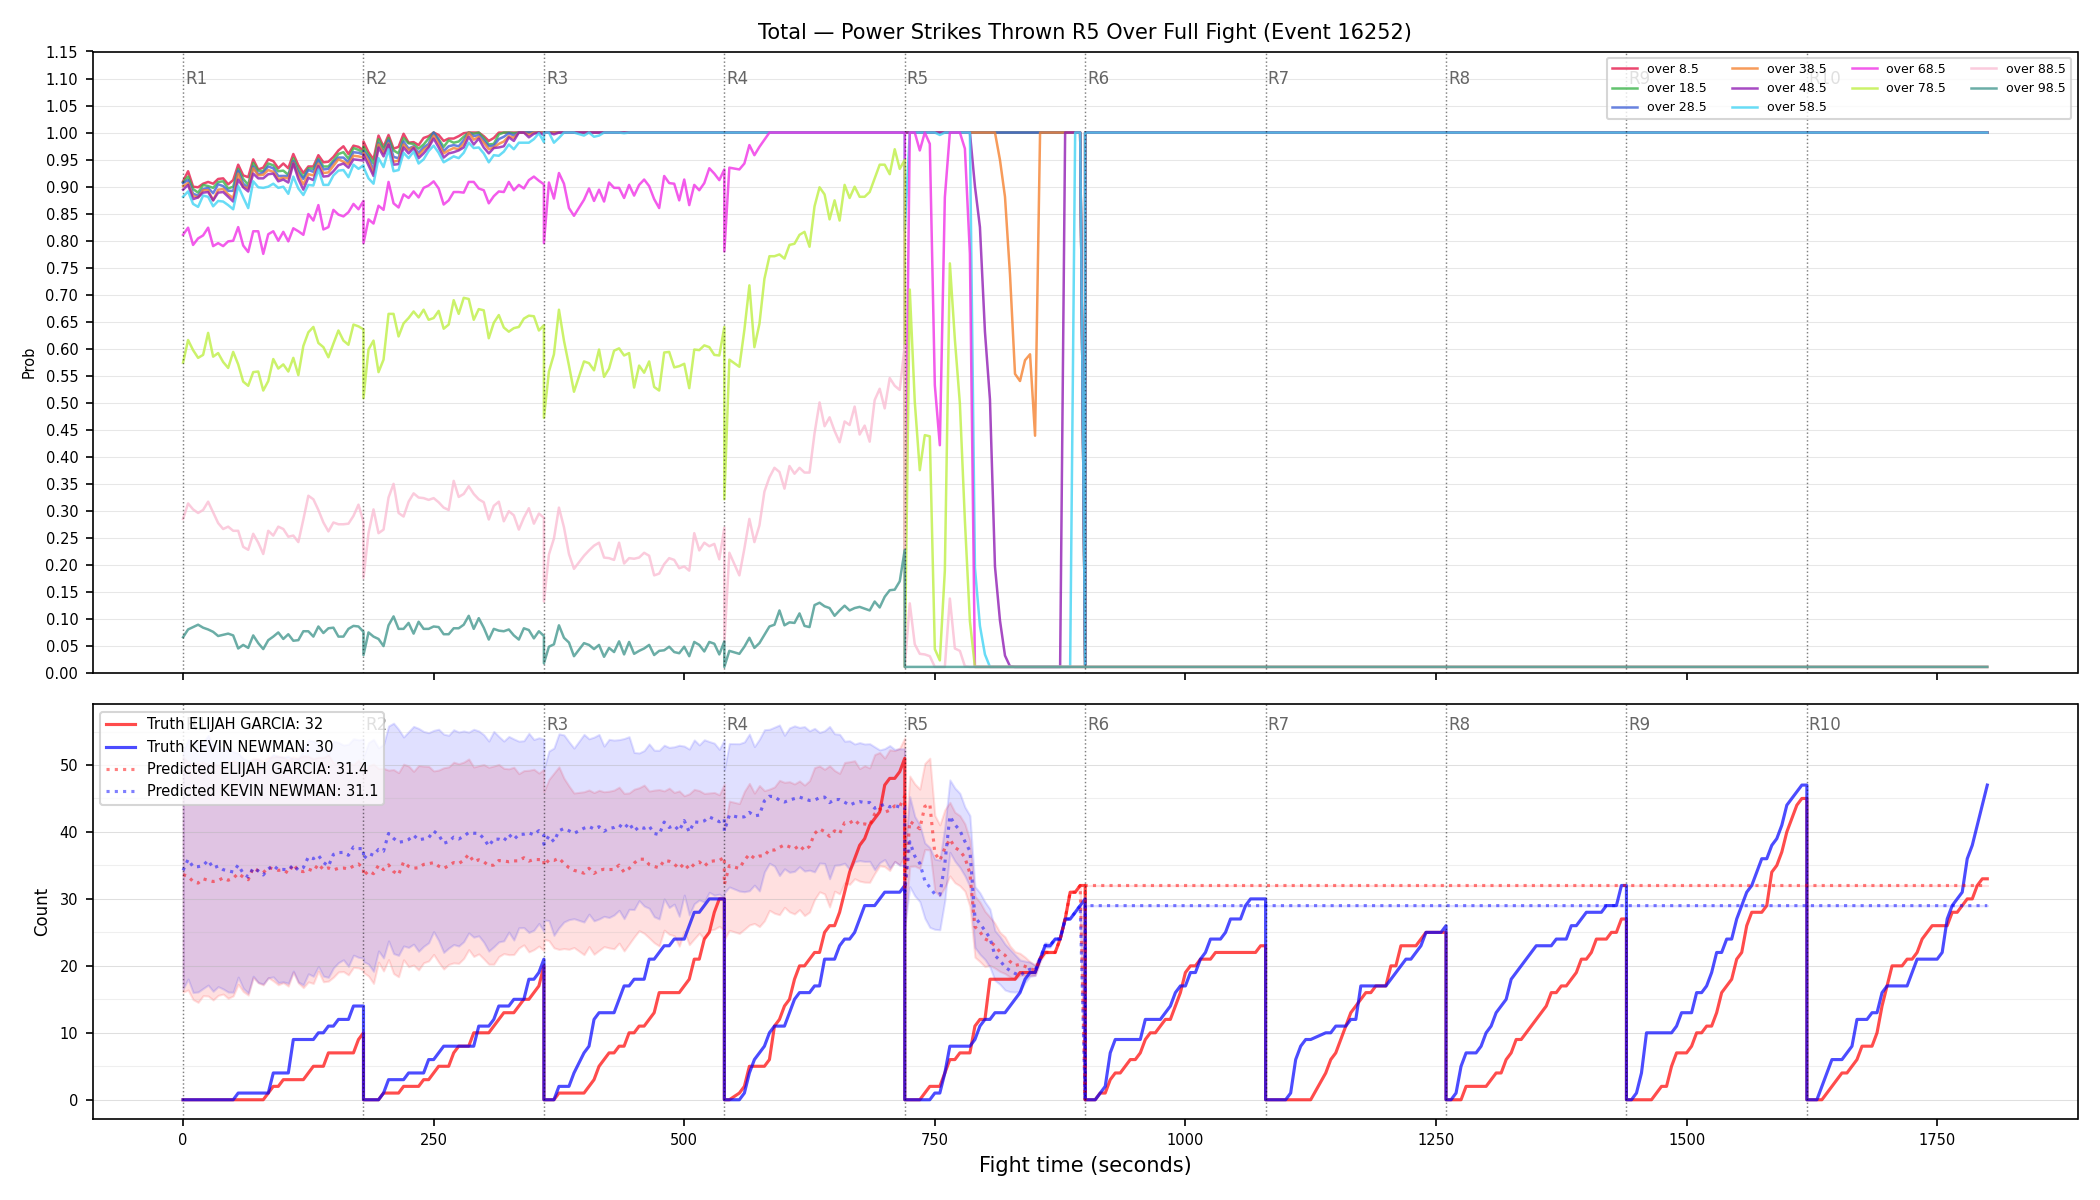Click 'Predicted ELIJAH GARCIA: 31.4' legend entry
2100x1200 pixels.
[x=236, y=769]
